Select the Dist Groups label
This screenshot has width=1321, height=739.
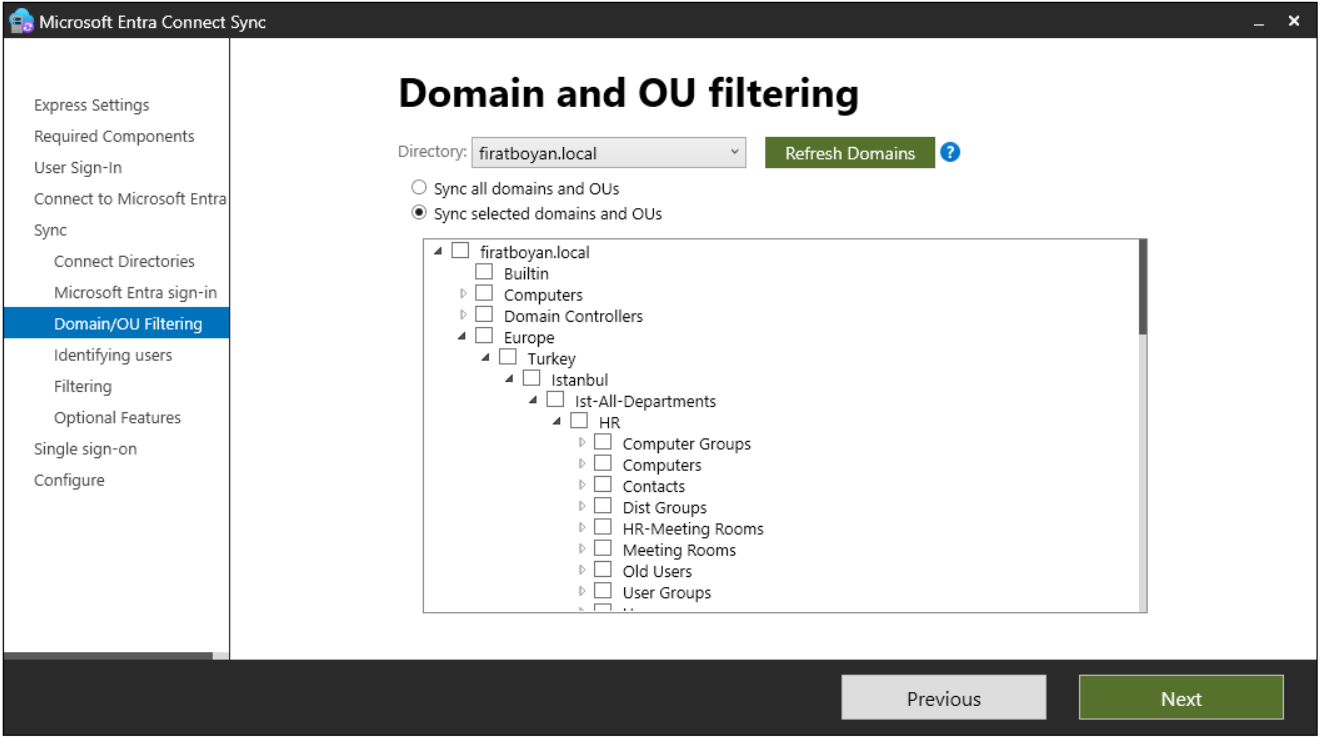[x=664, y=507]
